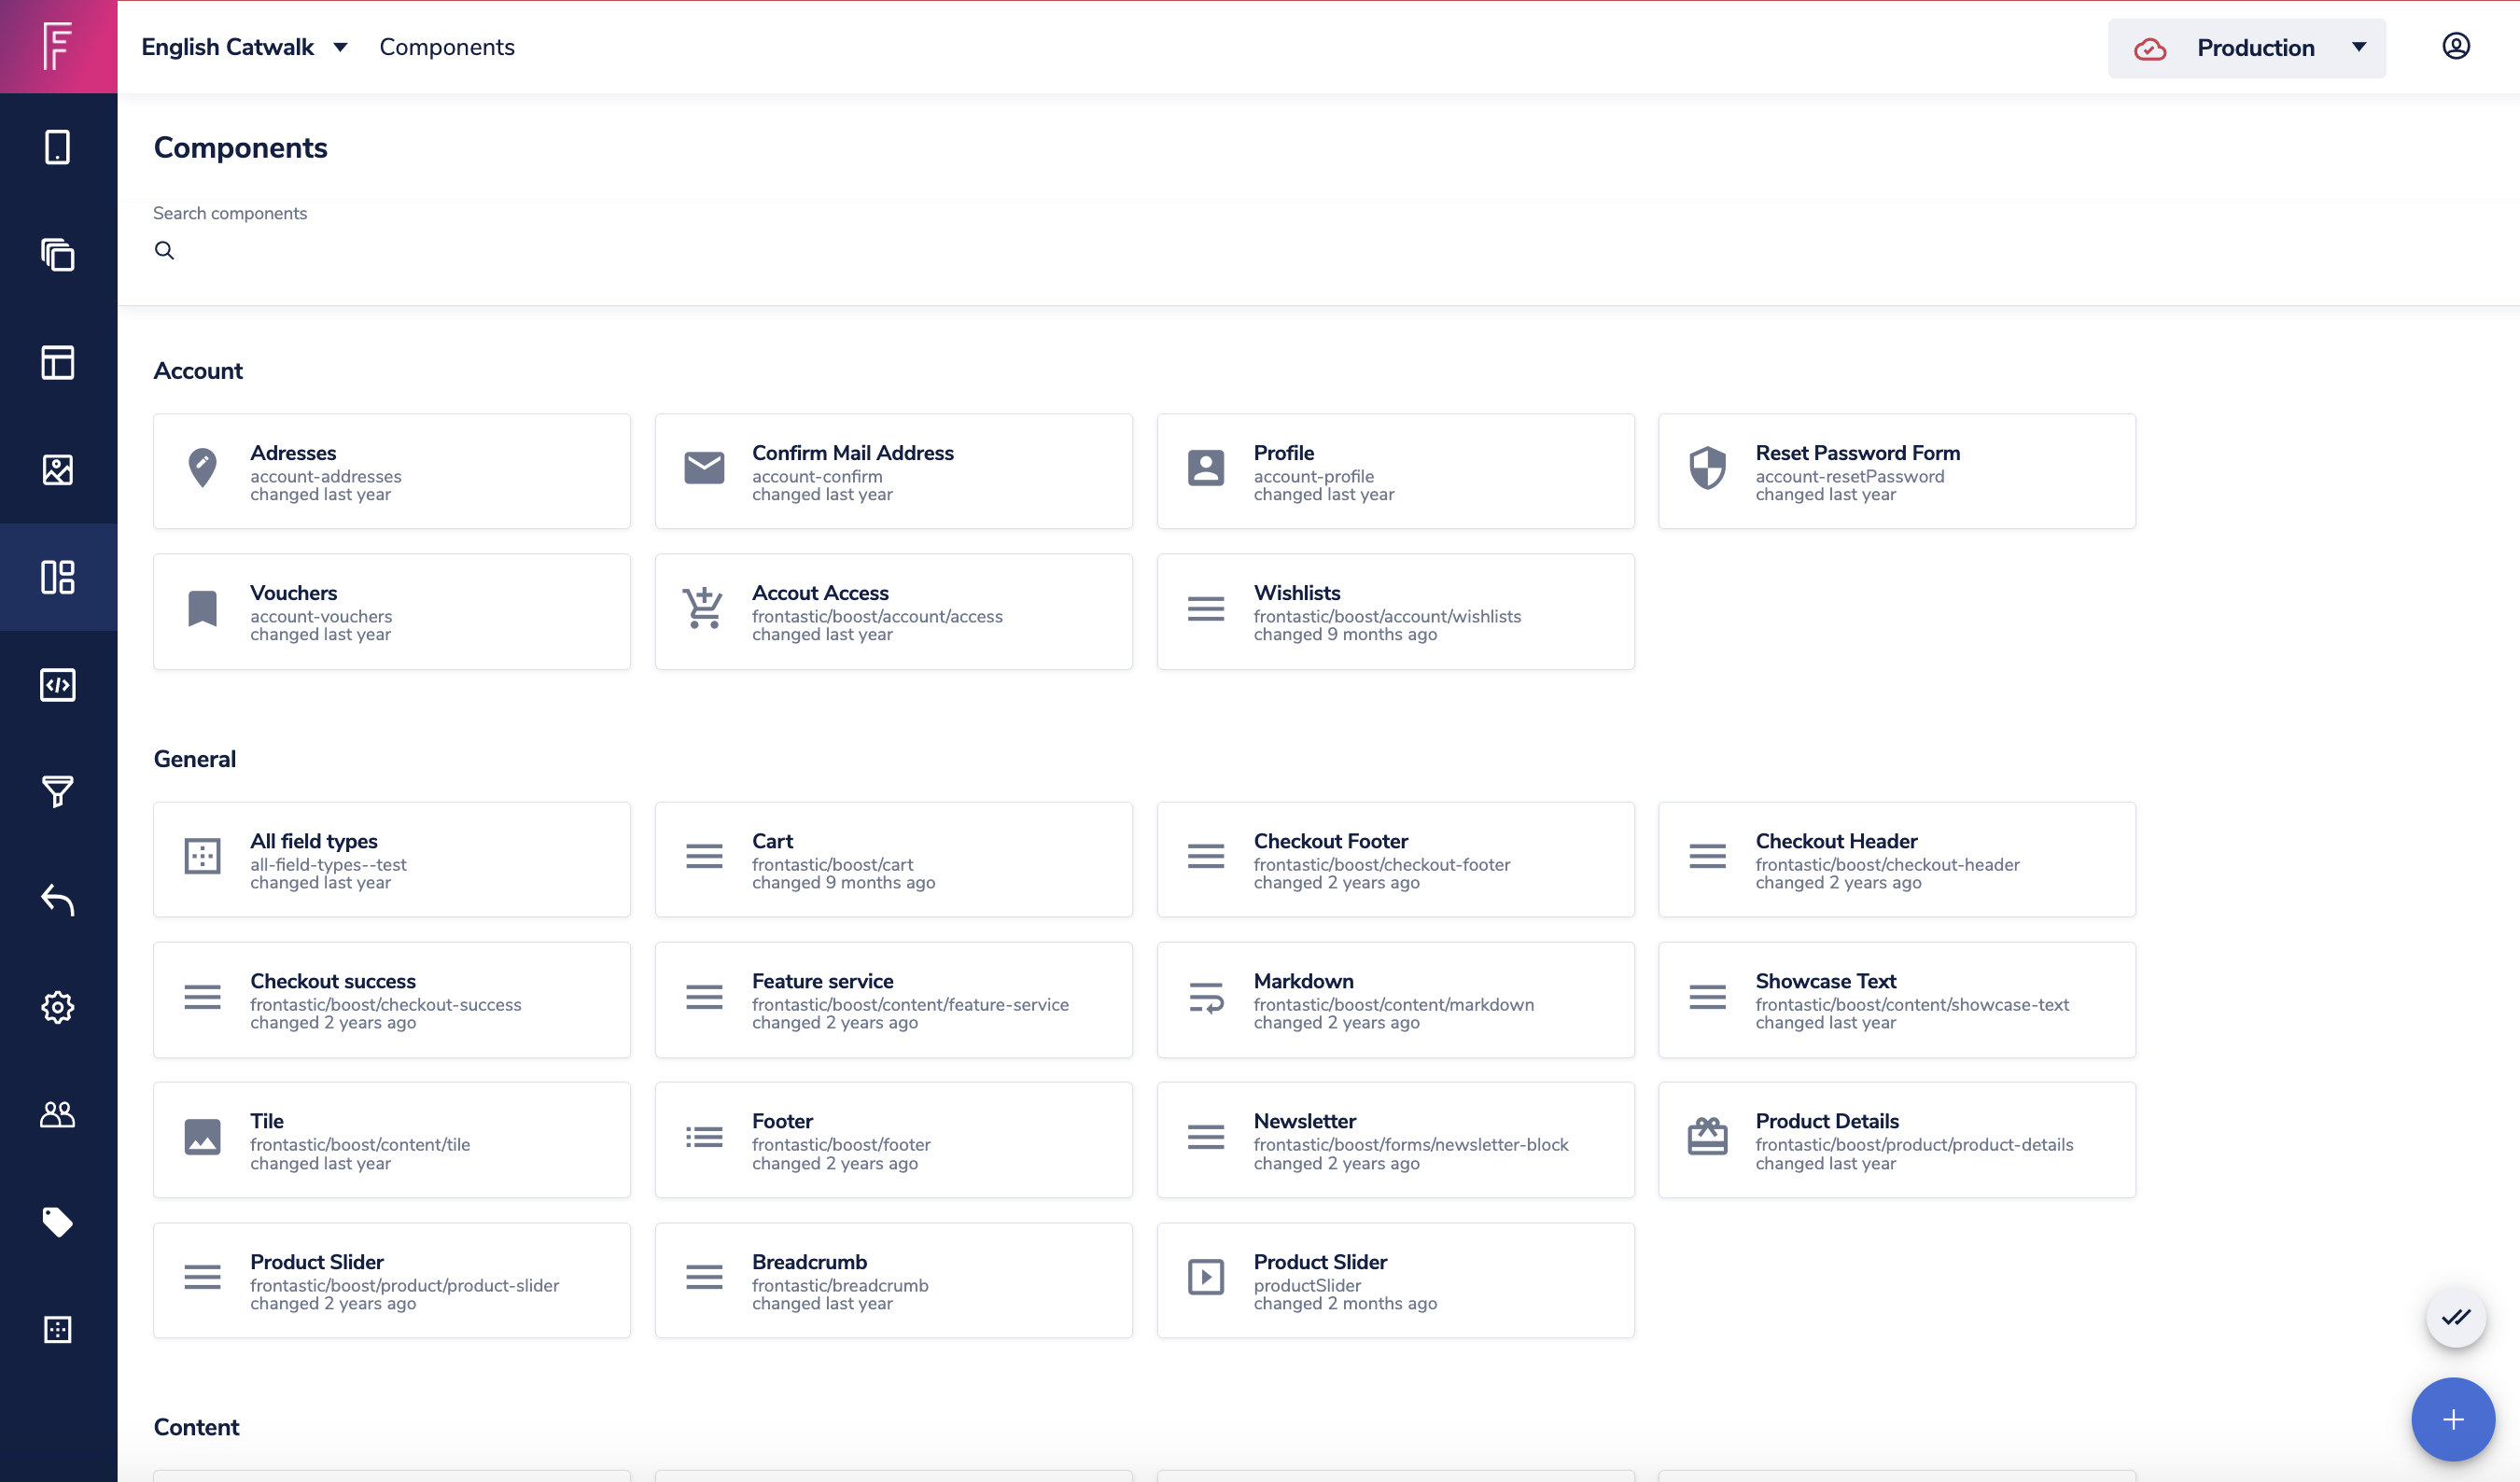Open the users group sidebar icon
2520x1482 pixels.
[x=58, y=1114]
